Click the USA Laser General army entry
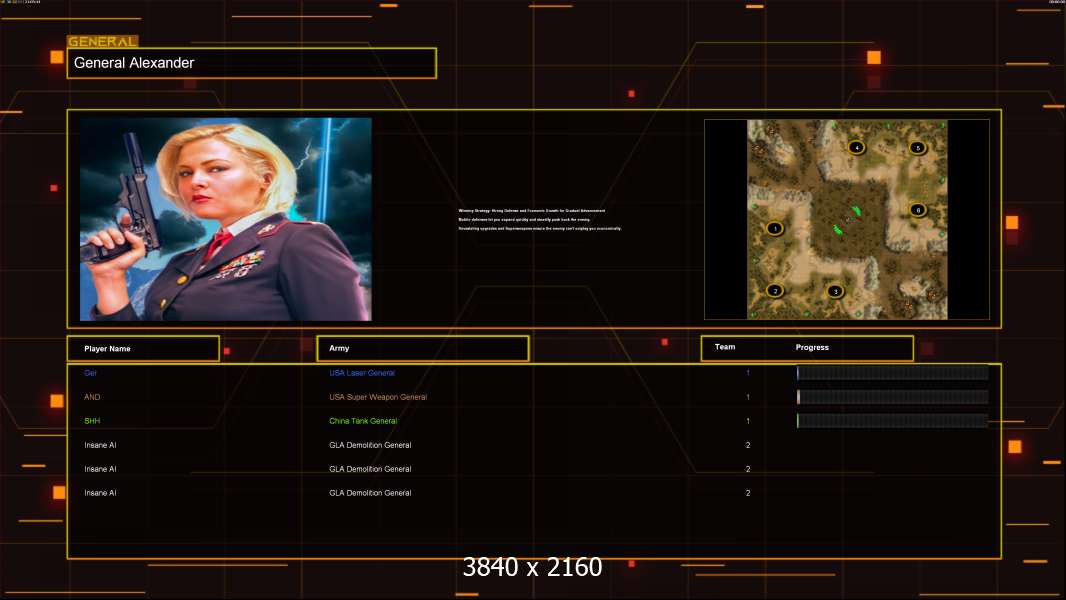The width and height of the screenshot is (1066, 600). (362, 373)
